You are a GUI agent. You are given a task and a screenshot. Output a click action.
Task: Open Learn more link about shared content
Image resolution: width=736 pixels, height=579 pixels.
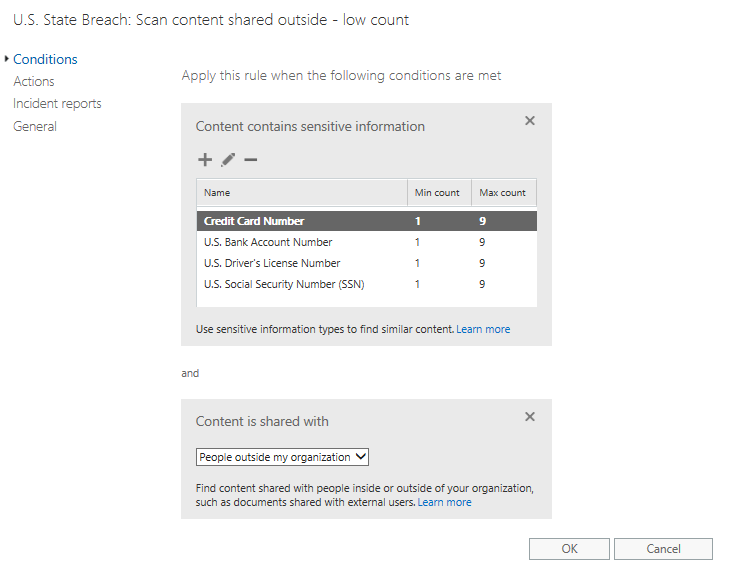click(444, 502)
